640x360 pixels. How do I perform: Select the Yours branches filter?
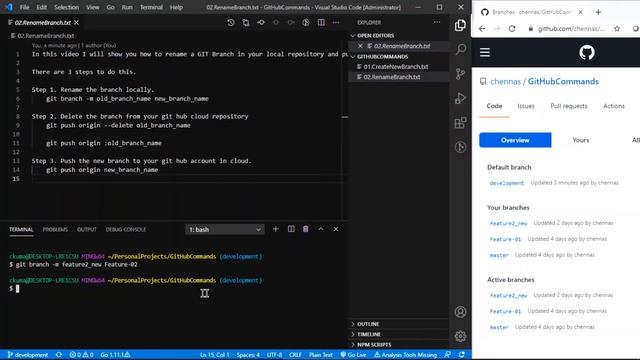(x=580, y=140)
